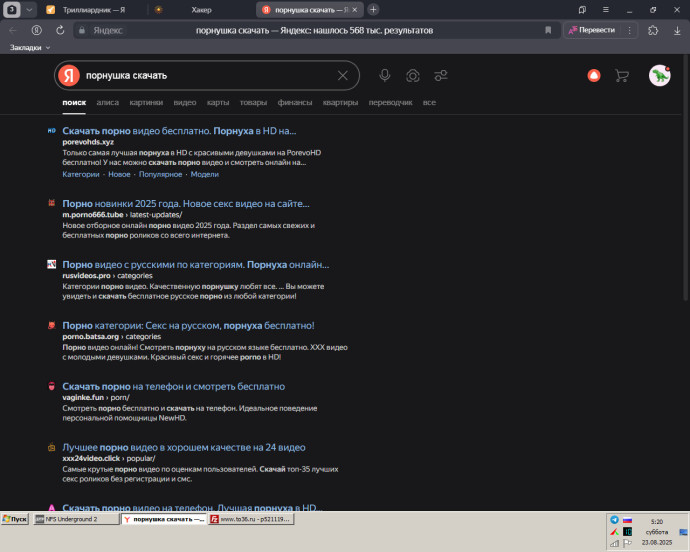This screenshot has width=690, height=552.
Task: Click the address bar page title
Action: coord(314,30)
